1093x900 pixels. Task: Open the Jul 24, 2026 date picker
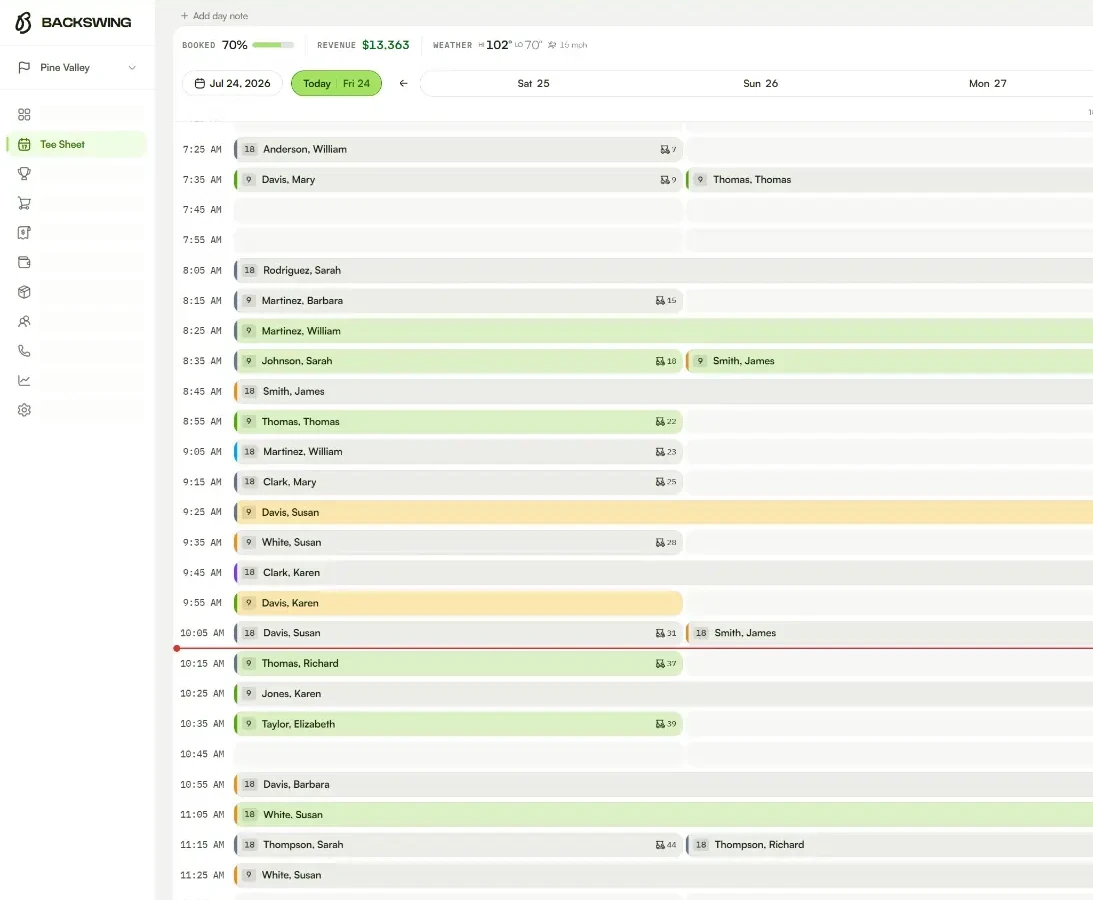(x=232, y=83)
